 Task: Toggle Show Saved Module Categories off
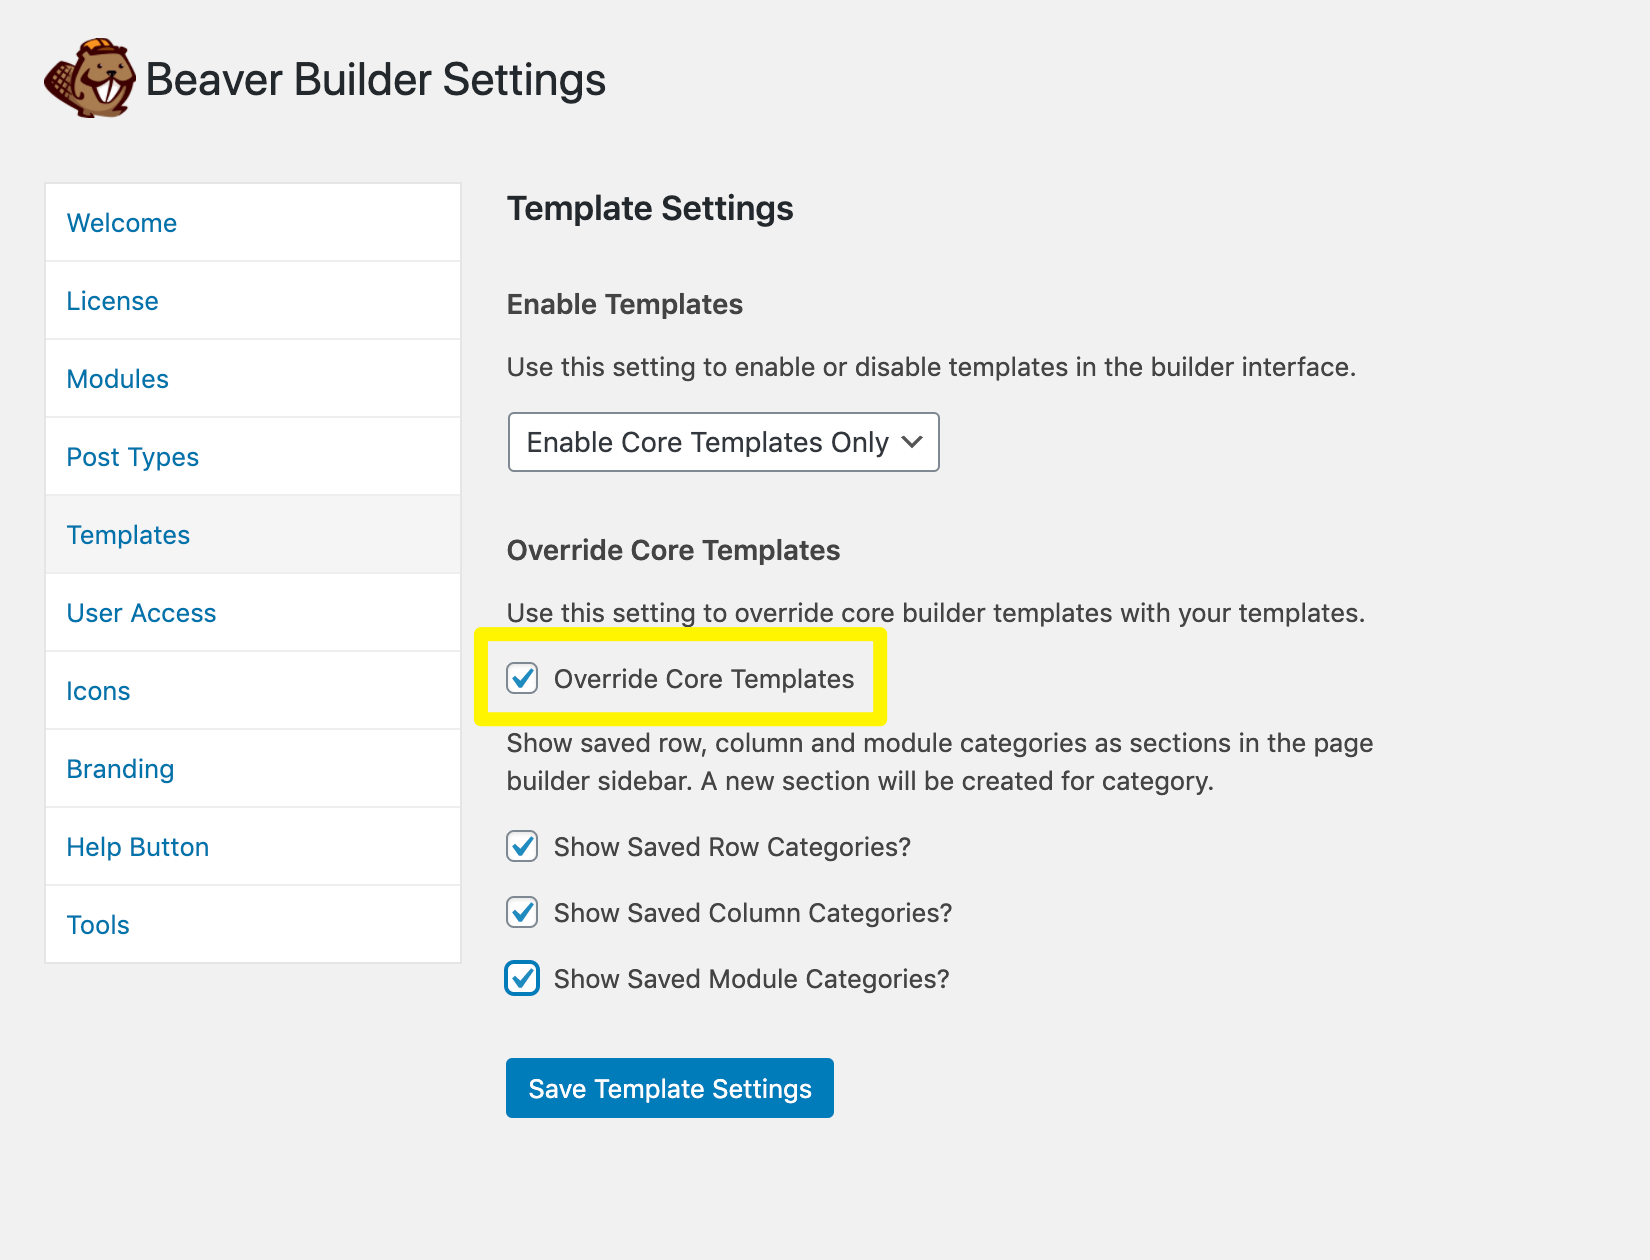click(522, 979)
